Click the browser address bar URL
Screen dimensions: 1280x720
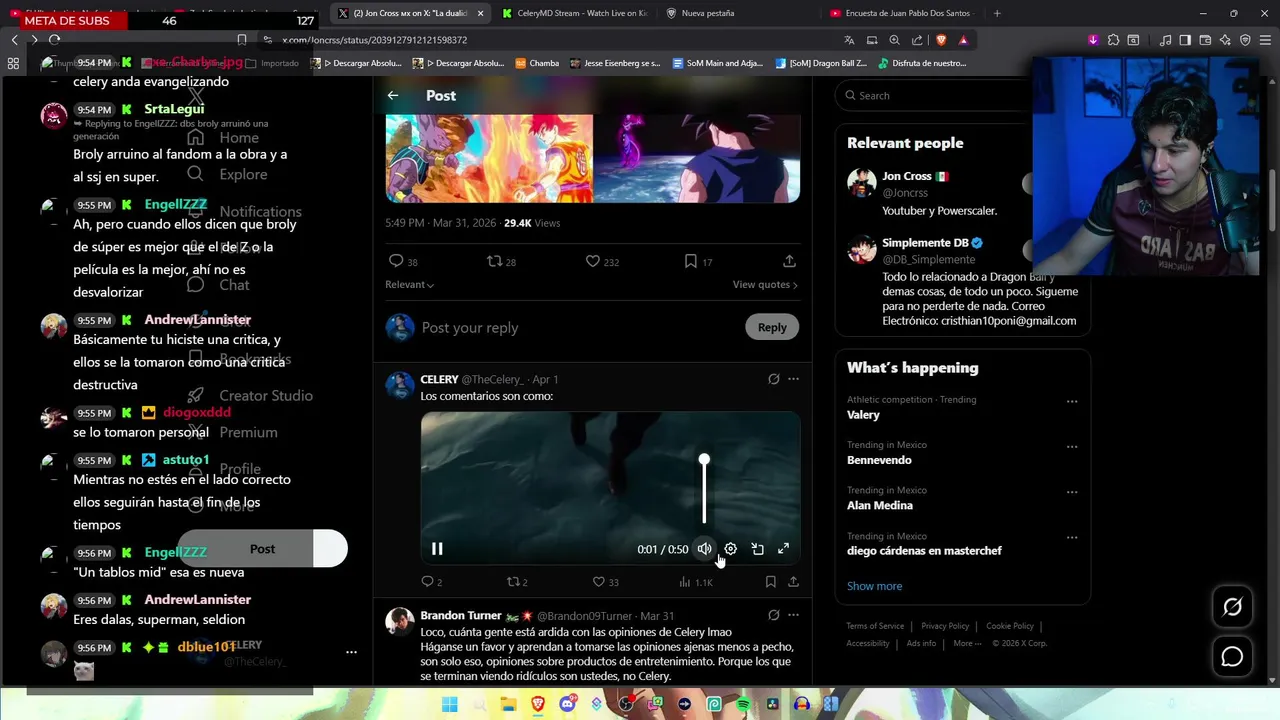pos(374,40)
